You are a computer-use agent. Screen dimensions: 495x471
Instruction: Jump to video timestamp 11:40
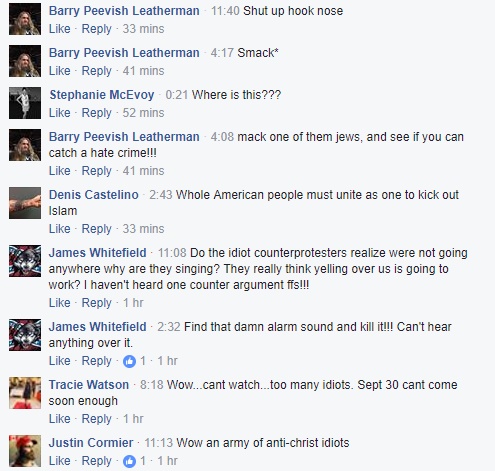pos(225,11)
